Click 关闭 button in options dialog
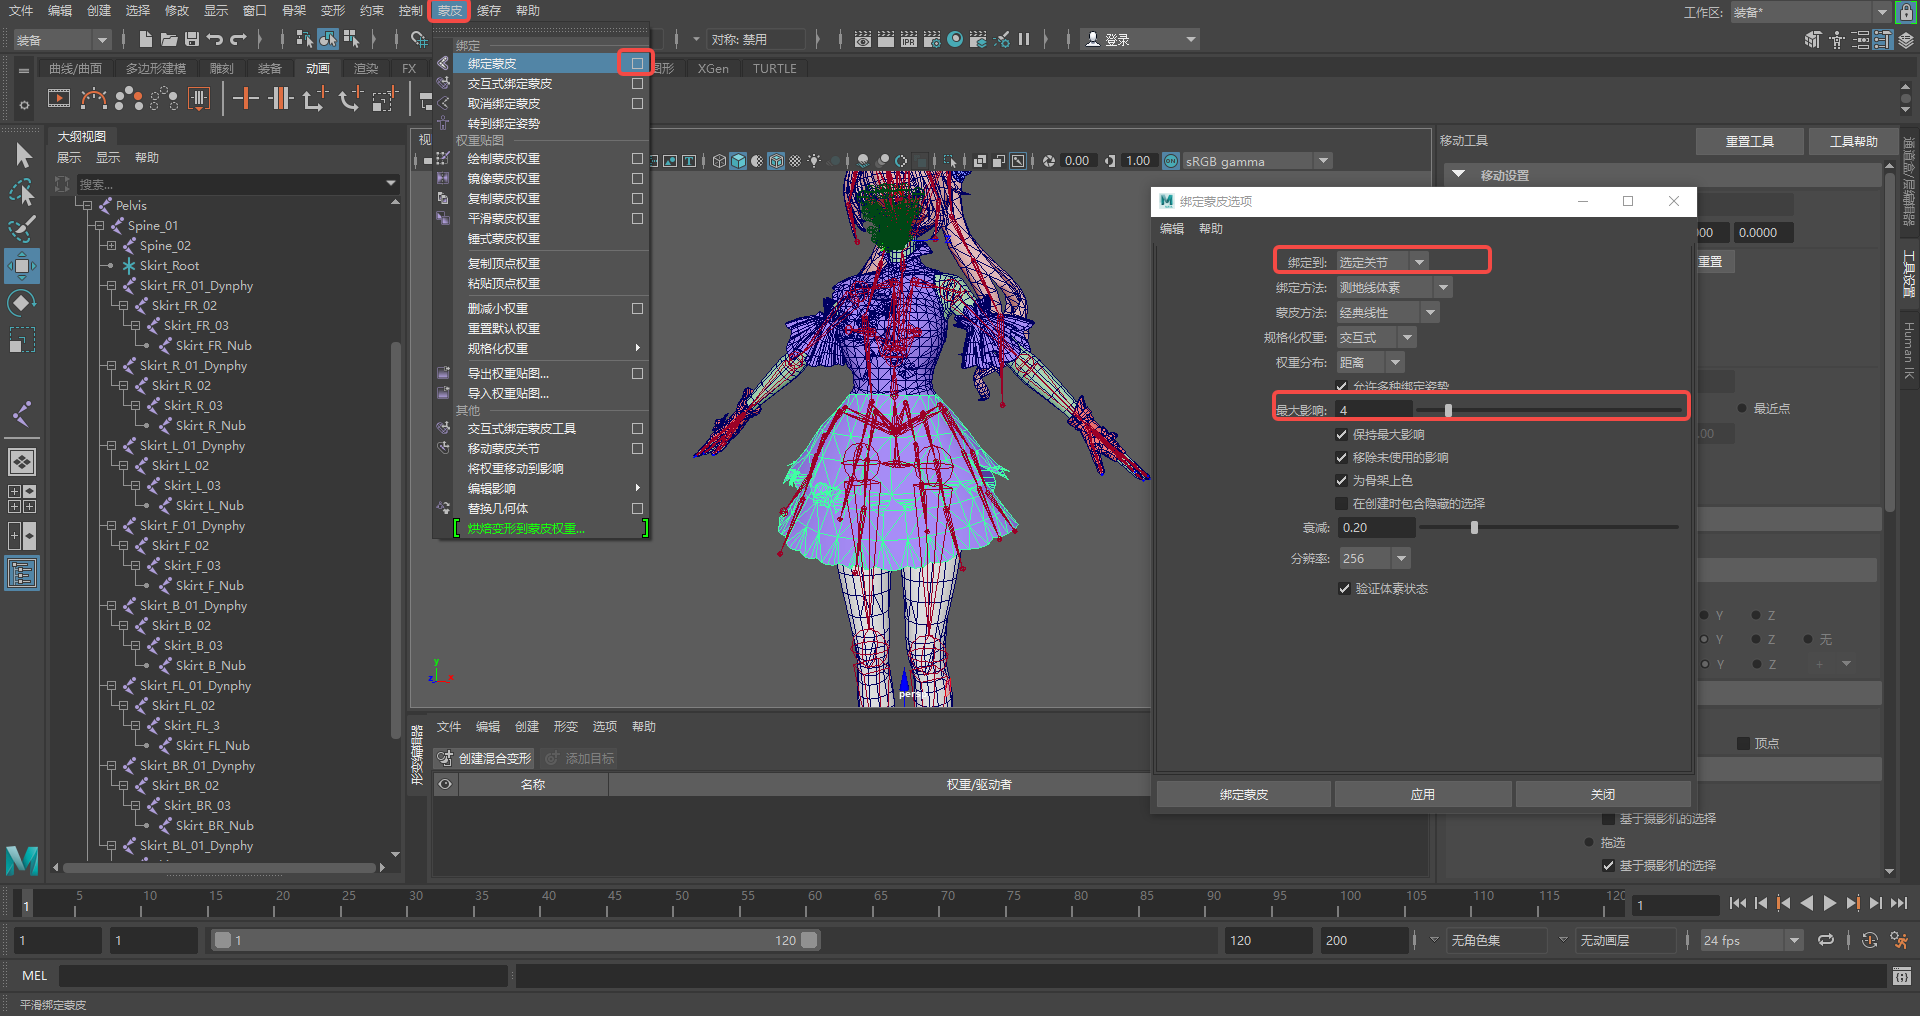This screenshot has height=1016, width=1920. pos(1602,794)
